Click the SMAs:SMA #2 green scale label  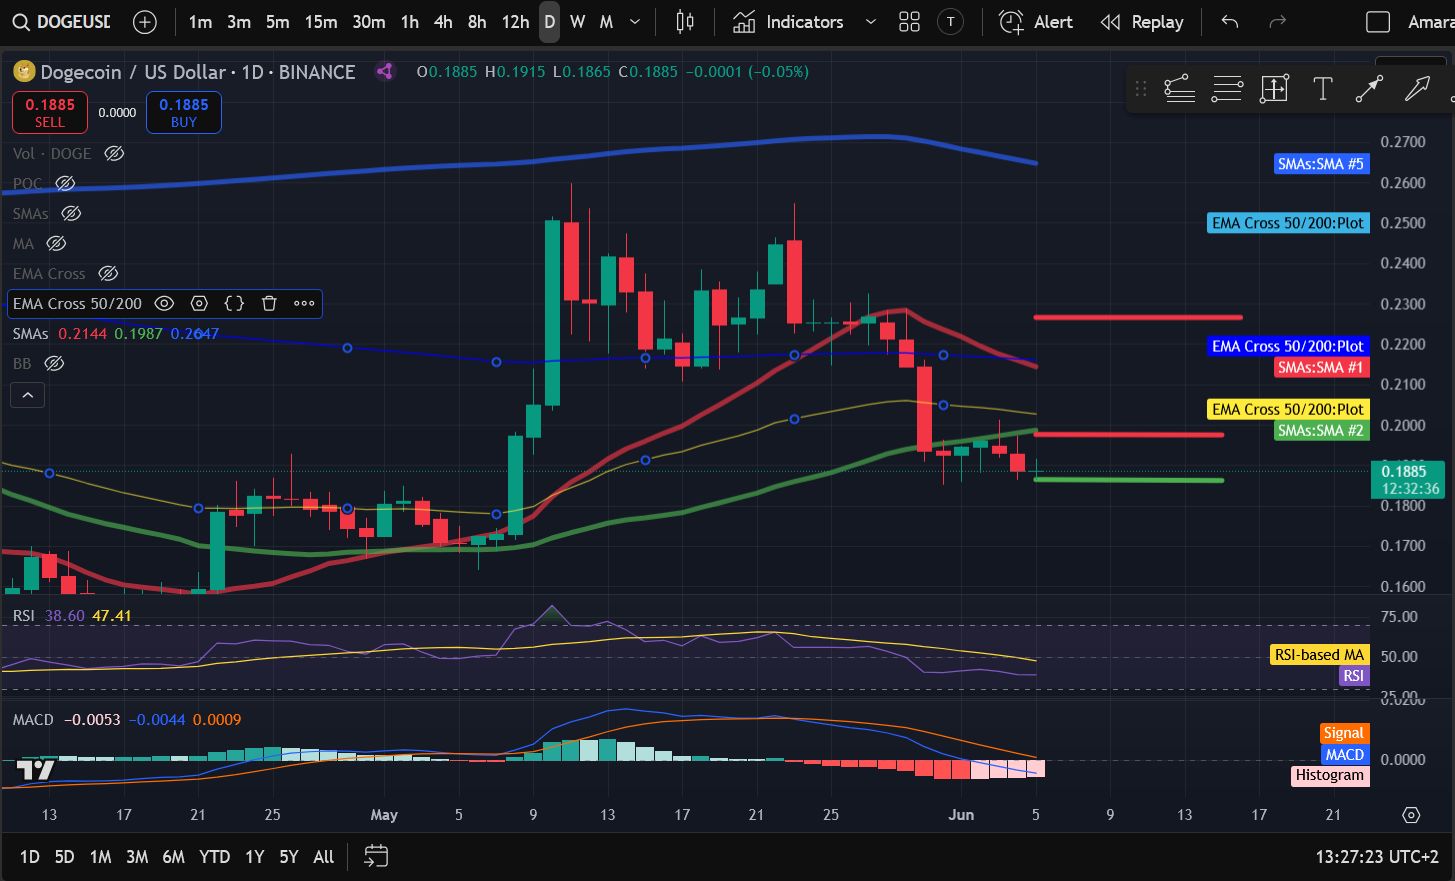pos(1320,431)
